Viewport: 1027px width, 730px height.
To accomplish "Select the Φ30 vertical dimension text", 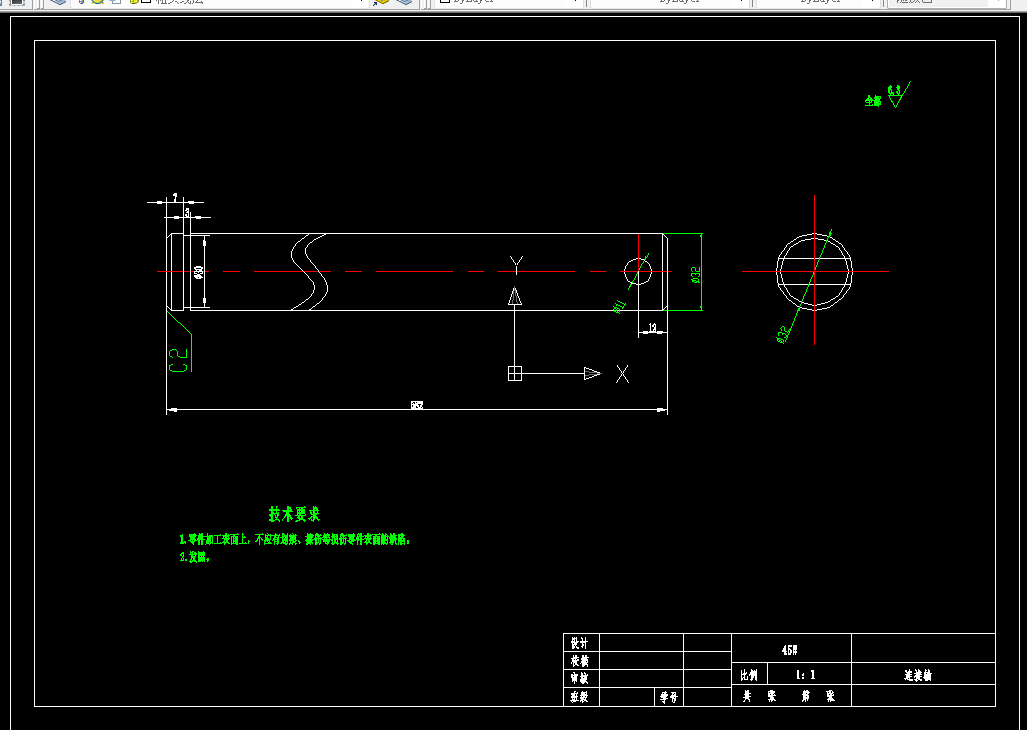I will pyautogui.click(x=198, y=272).
